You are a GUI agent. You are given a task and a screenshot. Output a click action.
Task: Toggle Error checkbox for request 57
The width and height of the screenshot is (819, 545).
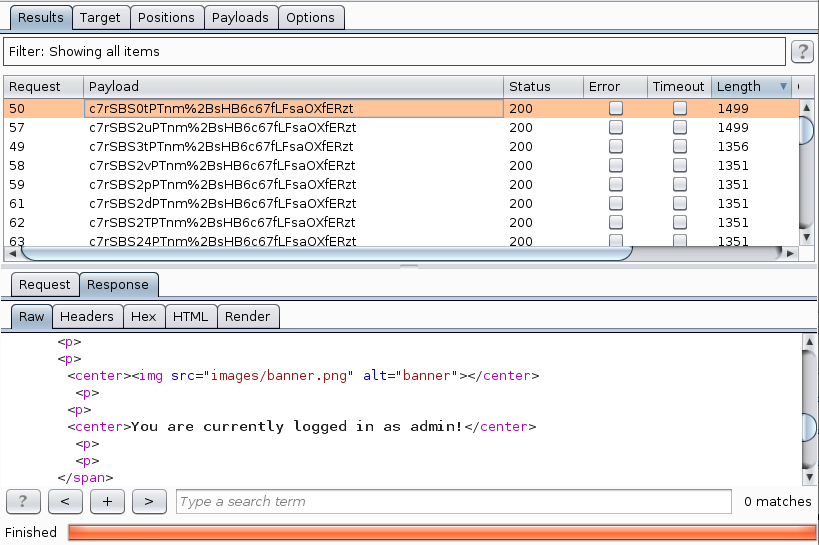pyautogui.click(x=616, y=127)
